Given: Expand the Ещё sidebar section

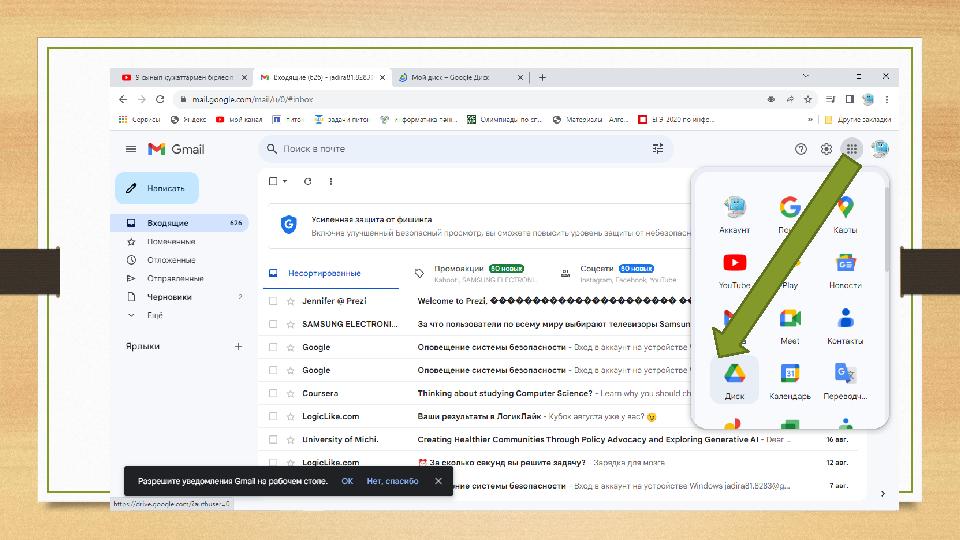Looking at the screenshot, I should [x=155, y=315].
